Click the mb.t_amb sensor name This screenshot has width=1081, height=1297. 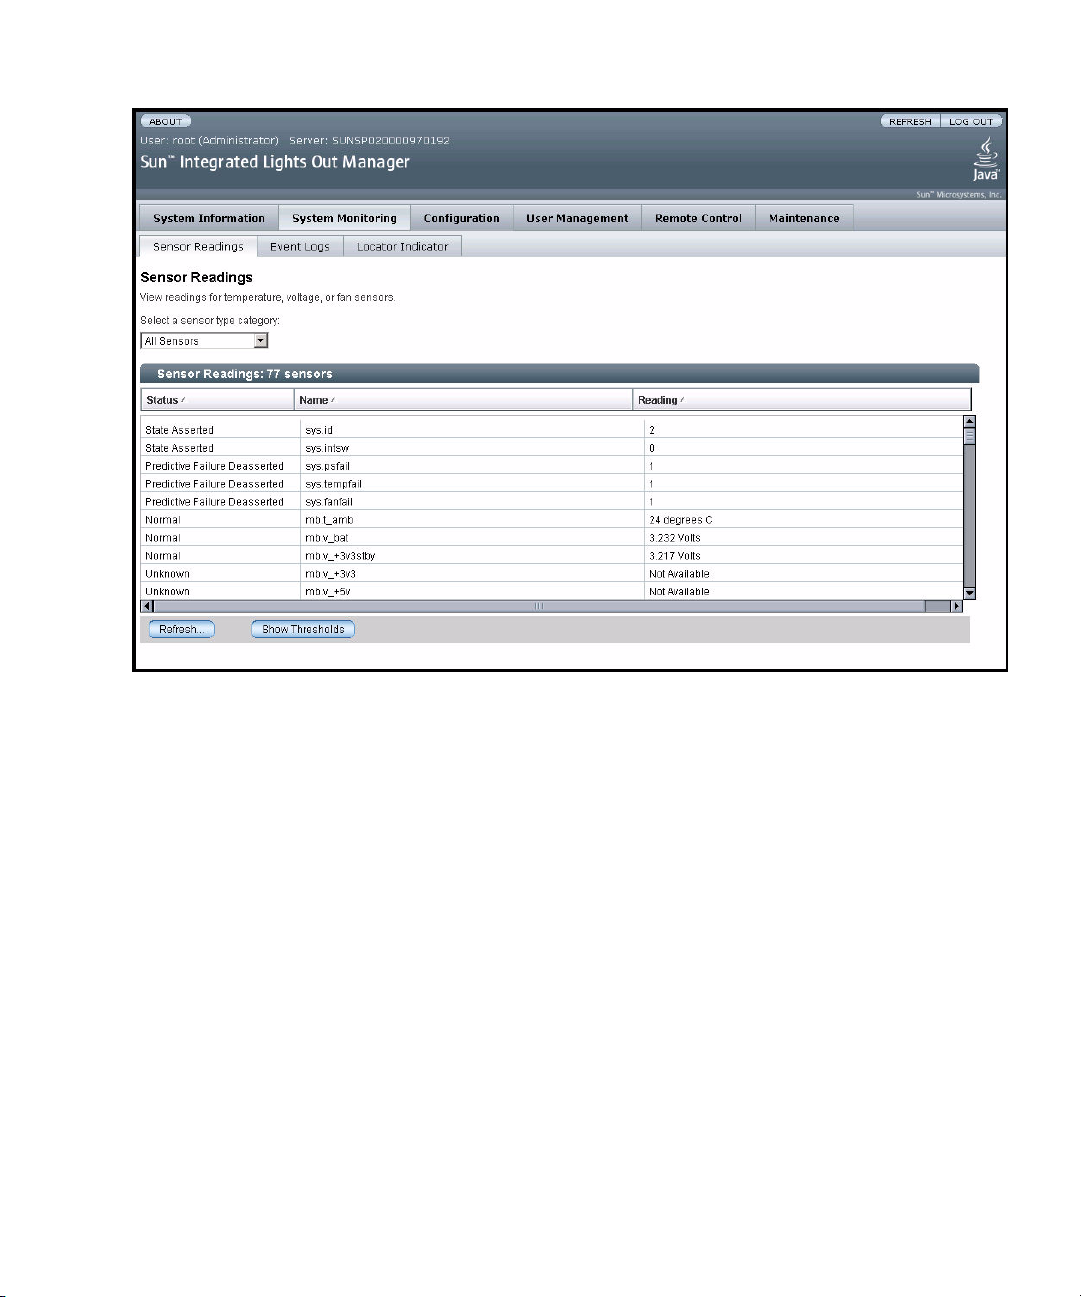click(329, 520)
